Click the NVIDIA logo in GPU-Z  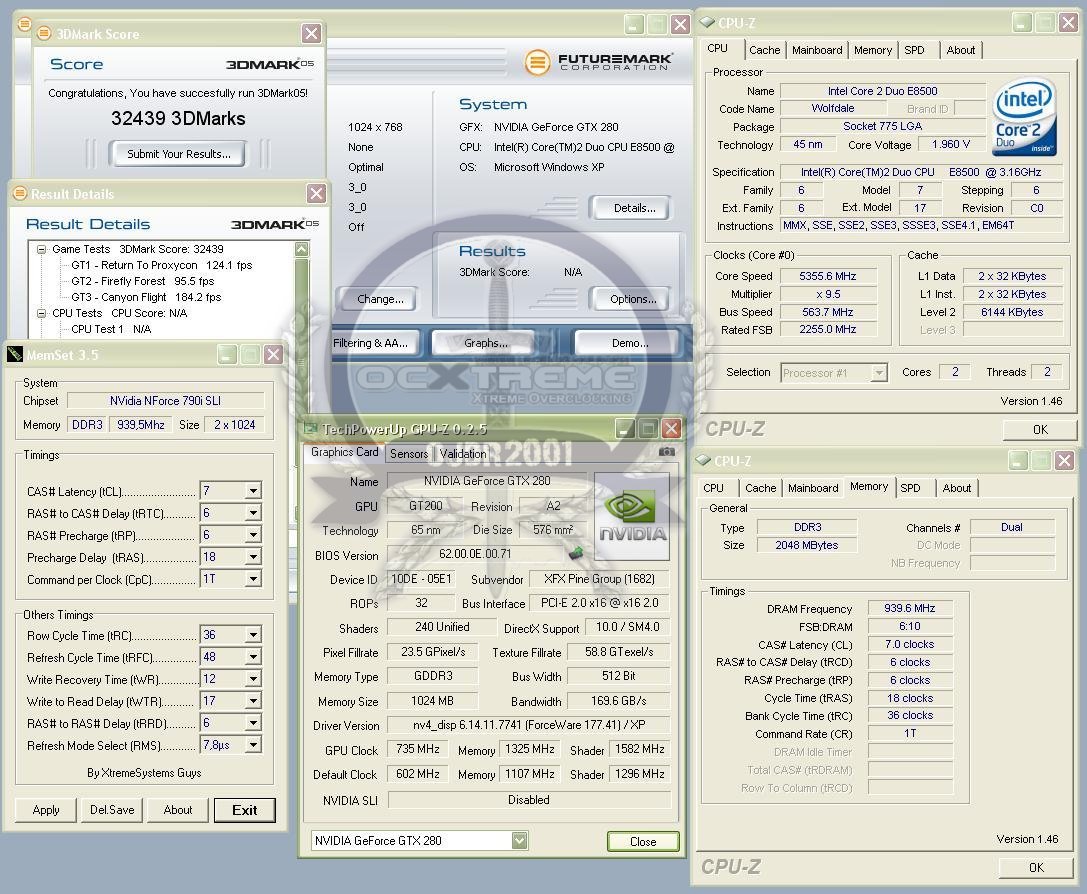632,516
